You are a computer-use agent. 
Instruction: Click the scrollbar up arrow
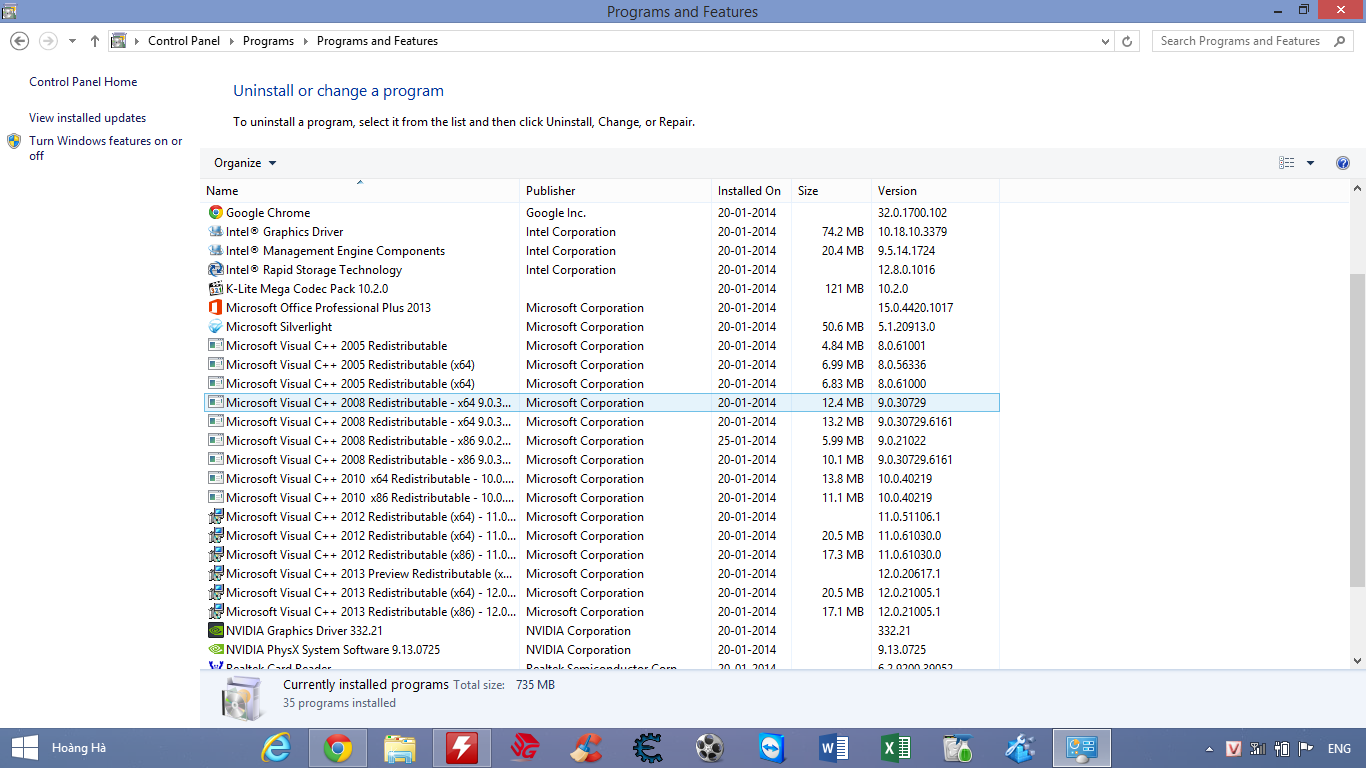click(x=1357, y=188)
